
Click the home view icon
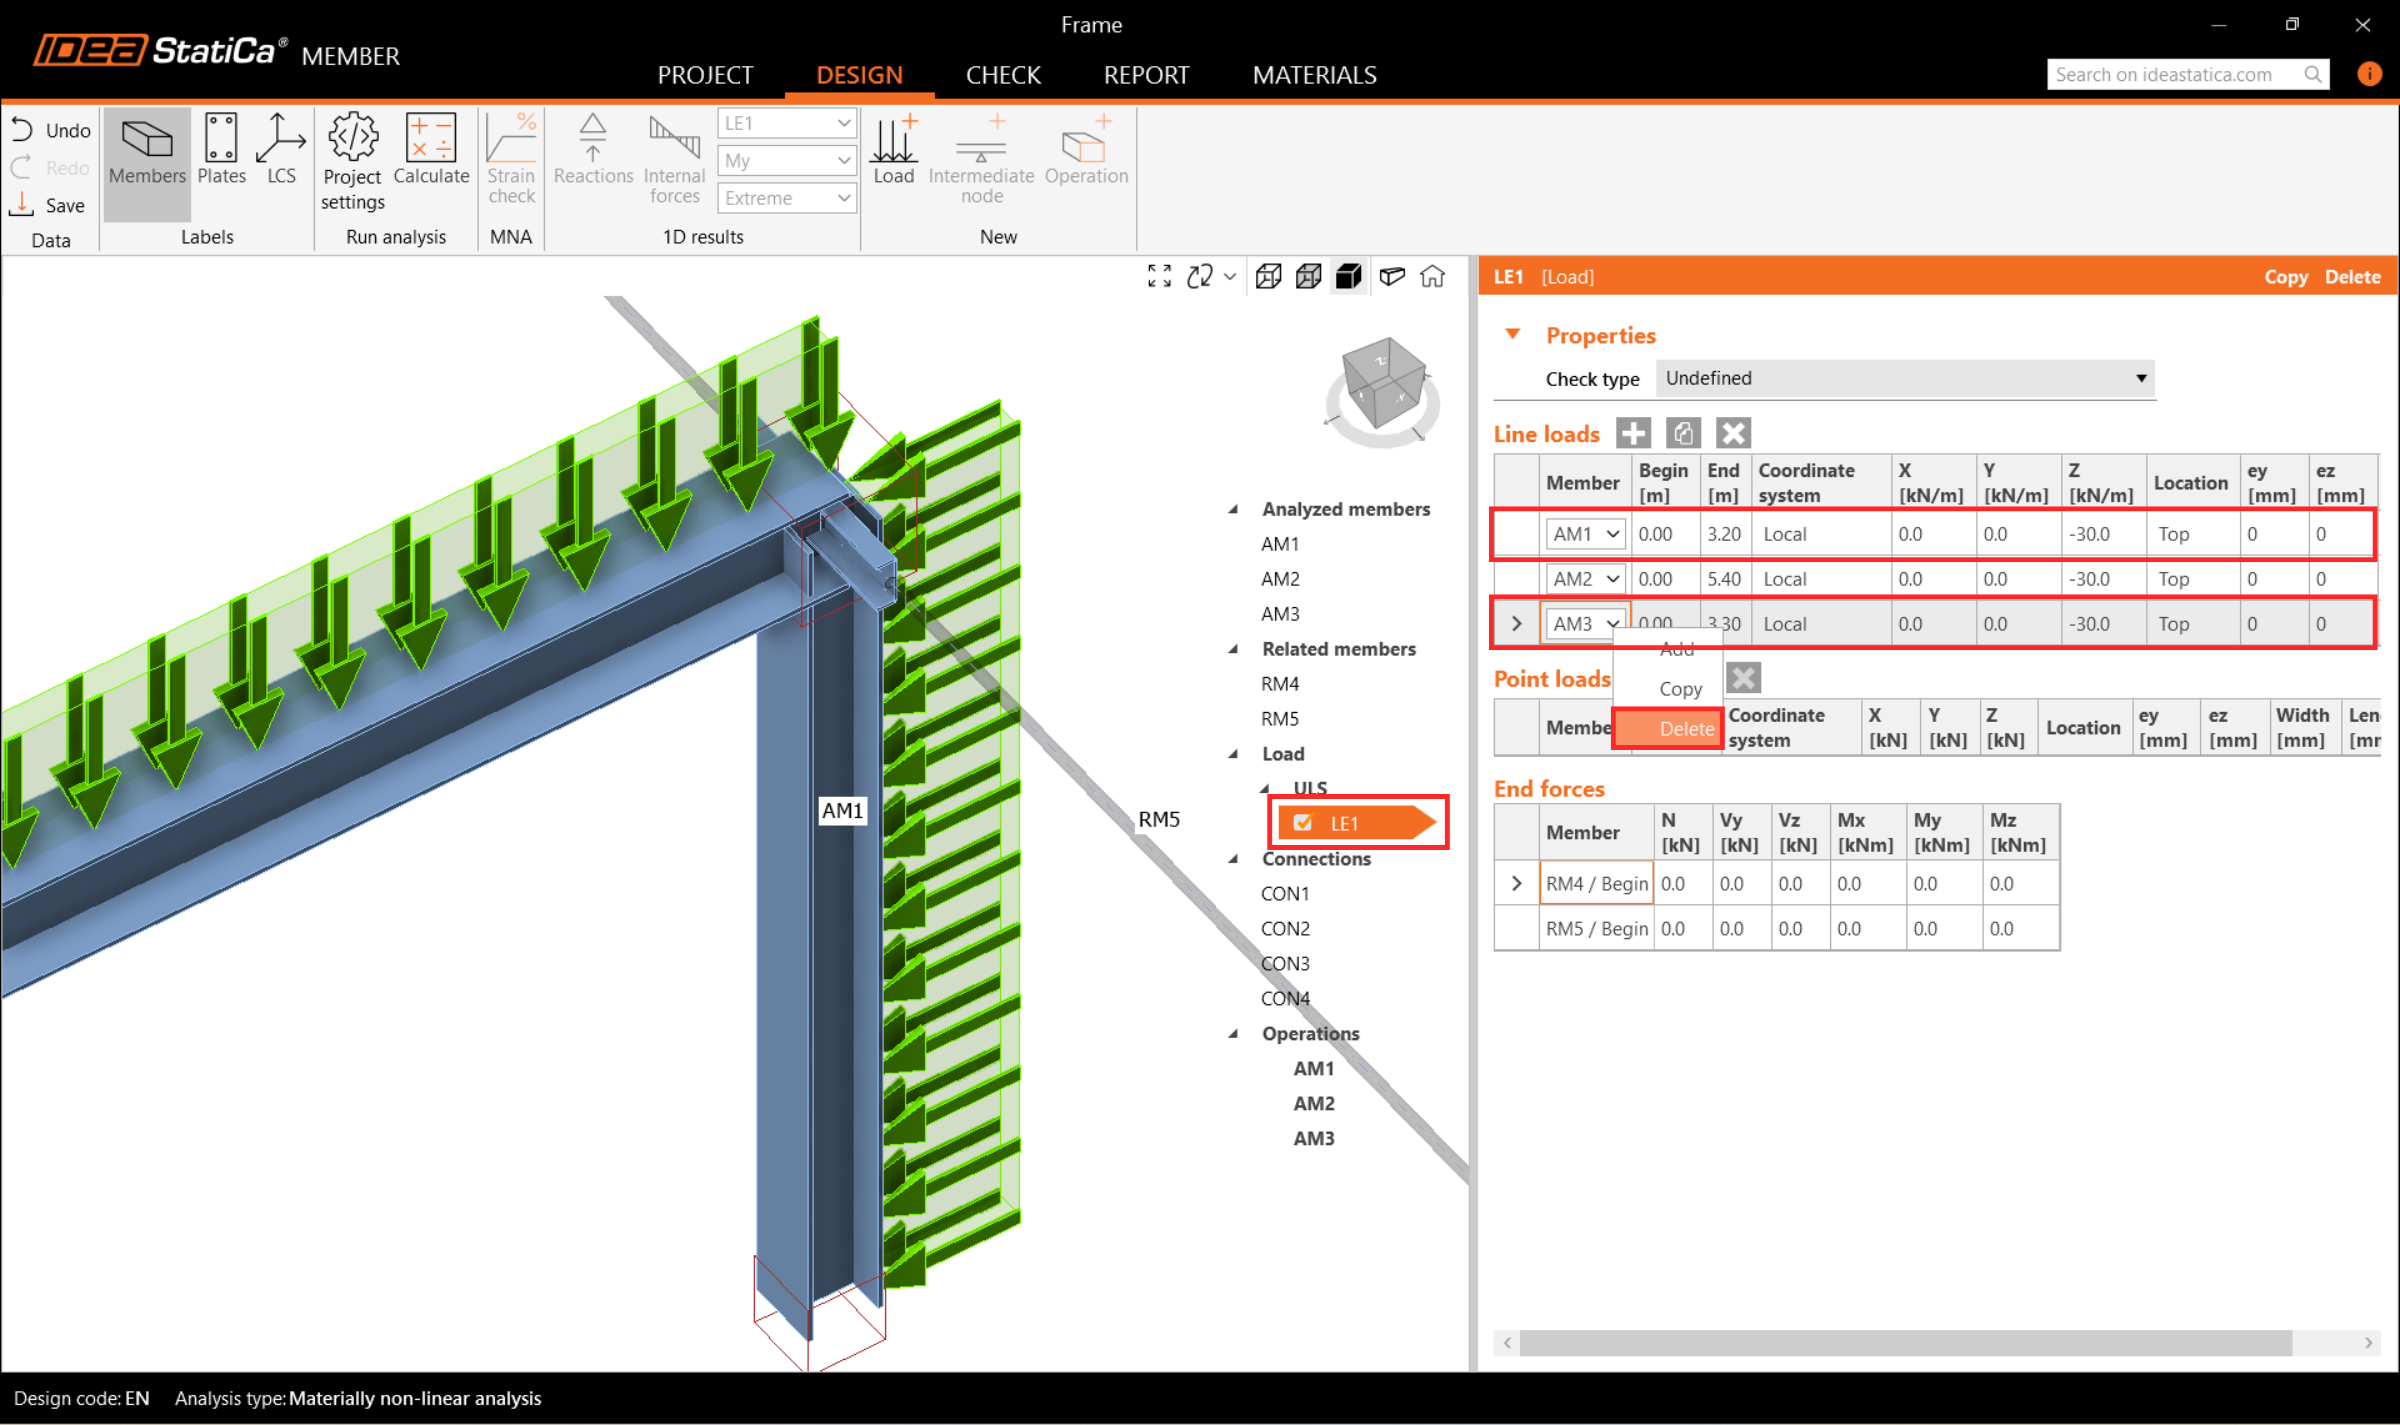1432,277
